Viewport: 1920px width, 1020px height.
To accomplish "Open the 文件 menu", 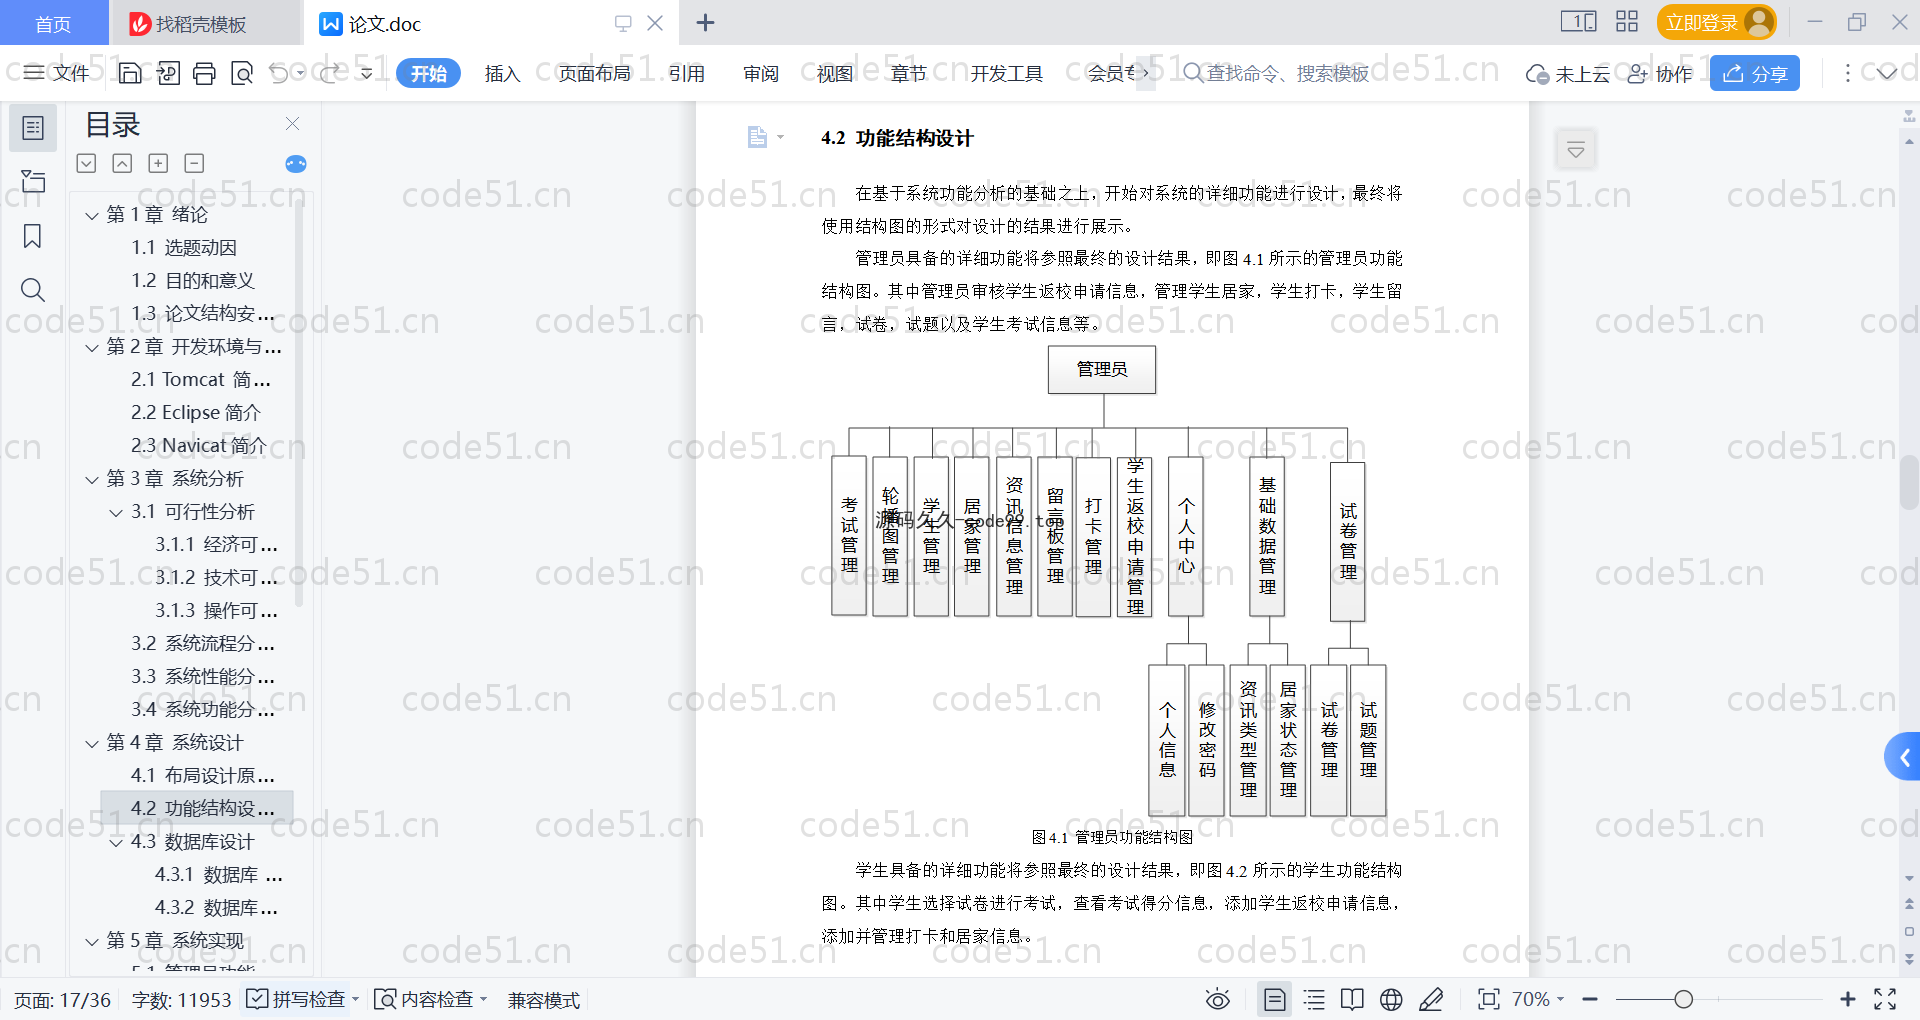I will [57, 73].
